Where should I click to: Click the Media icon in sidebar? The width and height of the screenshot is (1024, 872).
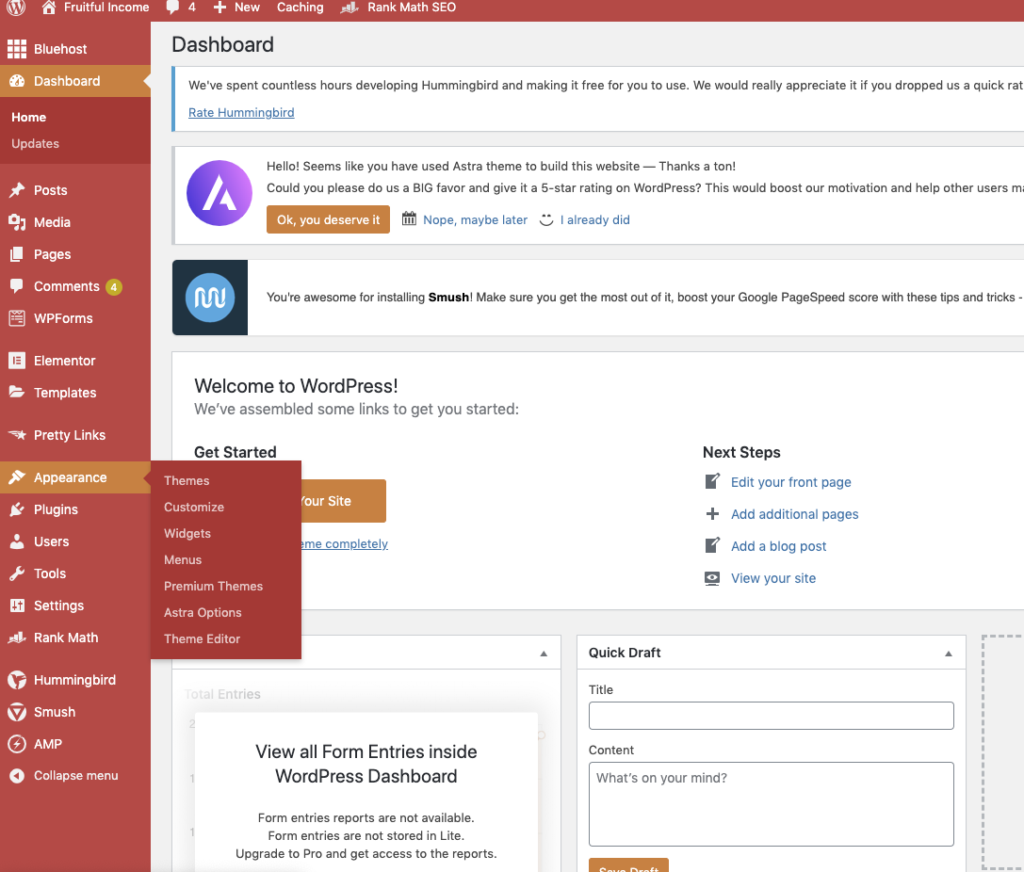[x=17, y=222]
